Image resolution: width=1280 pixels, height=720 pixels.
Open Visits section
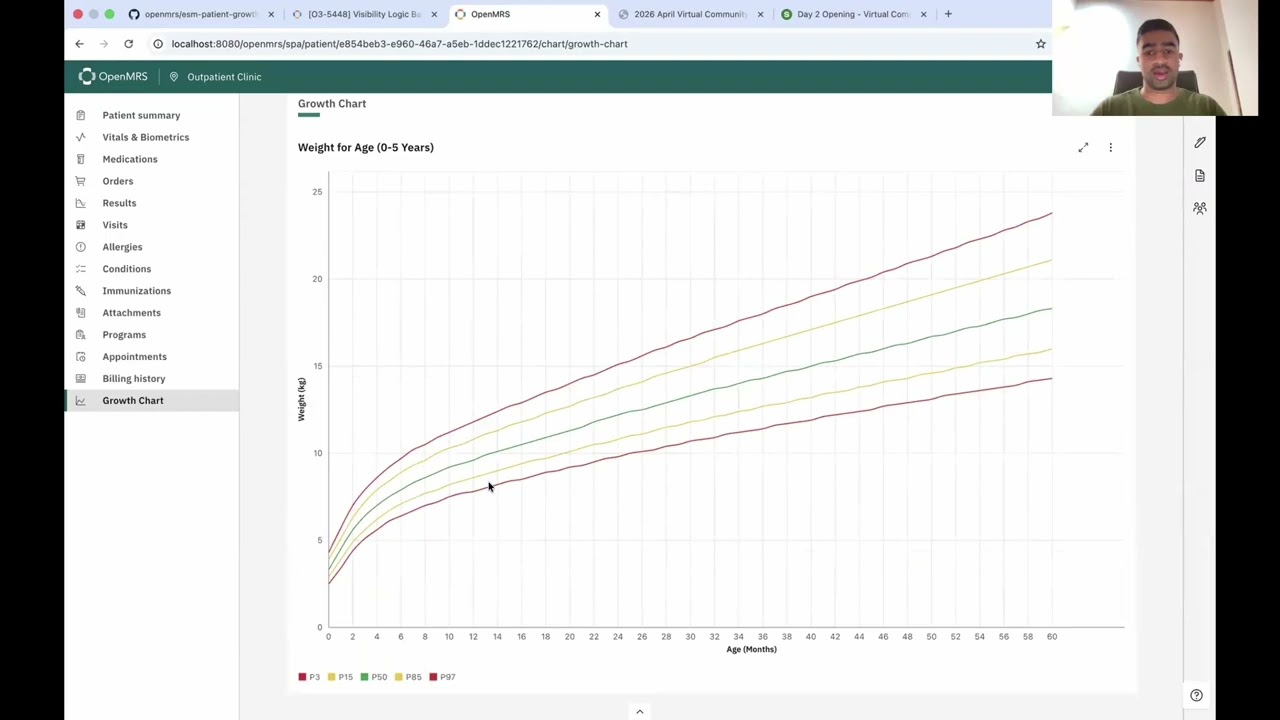pos(115,225)
